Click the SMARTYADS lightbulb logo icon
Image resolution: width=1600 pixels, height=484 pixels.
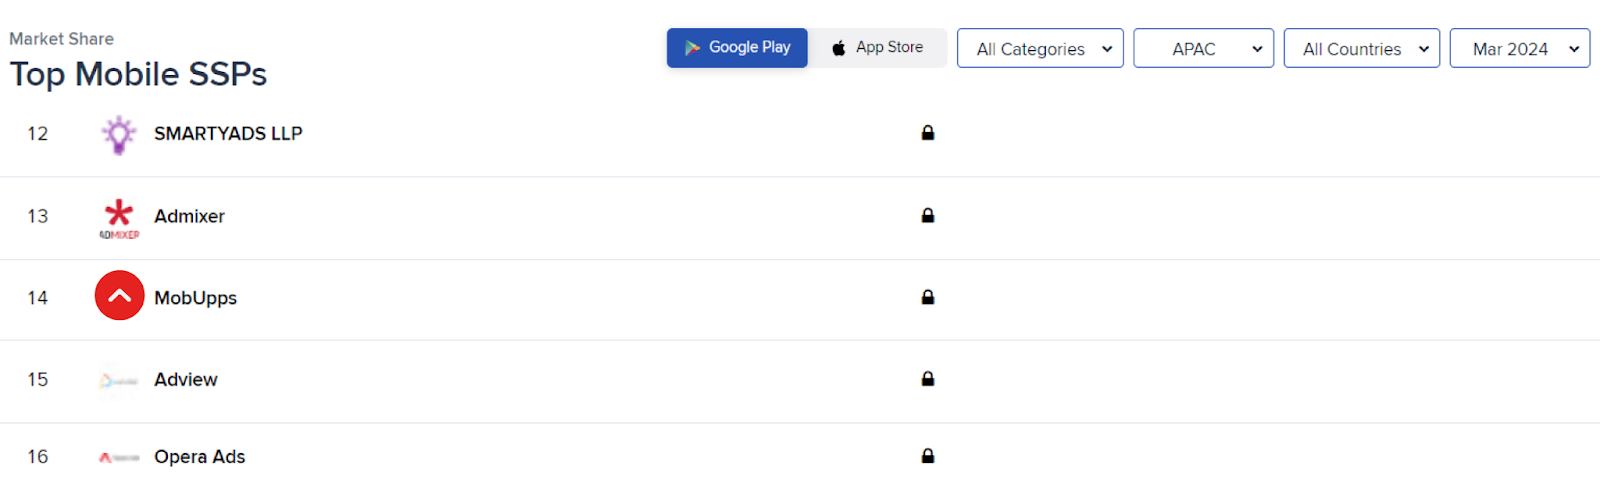pyautogui.click(x=119, y=134)
